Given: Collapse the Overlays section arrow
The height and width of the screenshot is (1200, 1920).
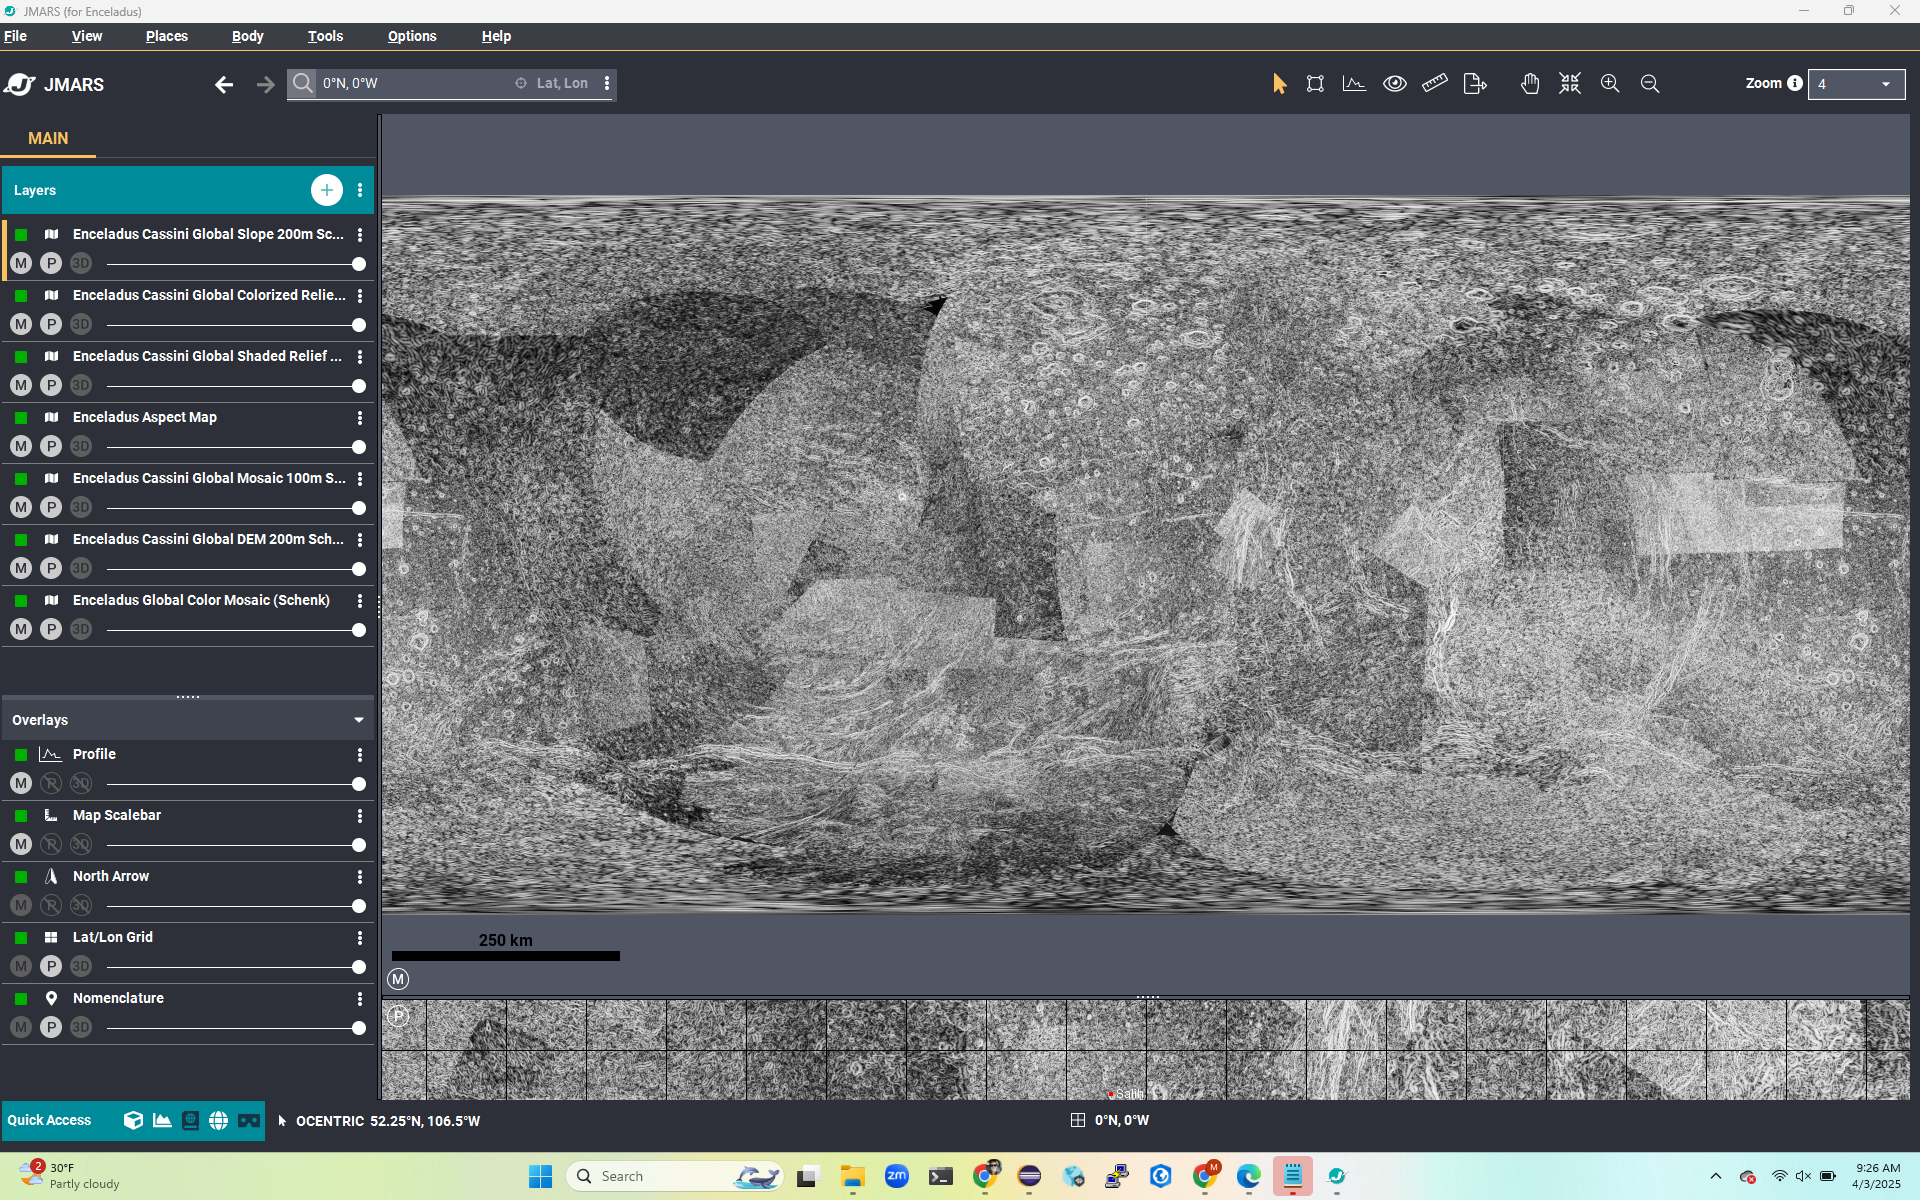Looking at the screenshot, I should (x=359, y=720).
